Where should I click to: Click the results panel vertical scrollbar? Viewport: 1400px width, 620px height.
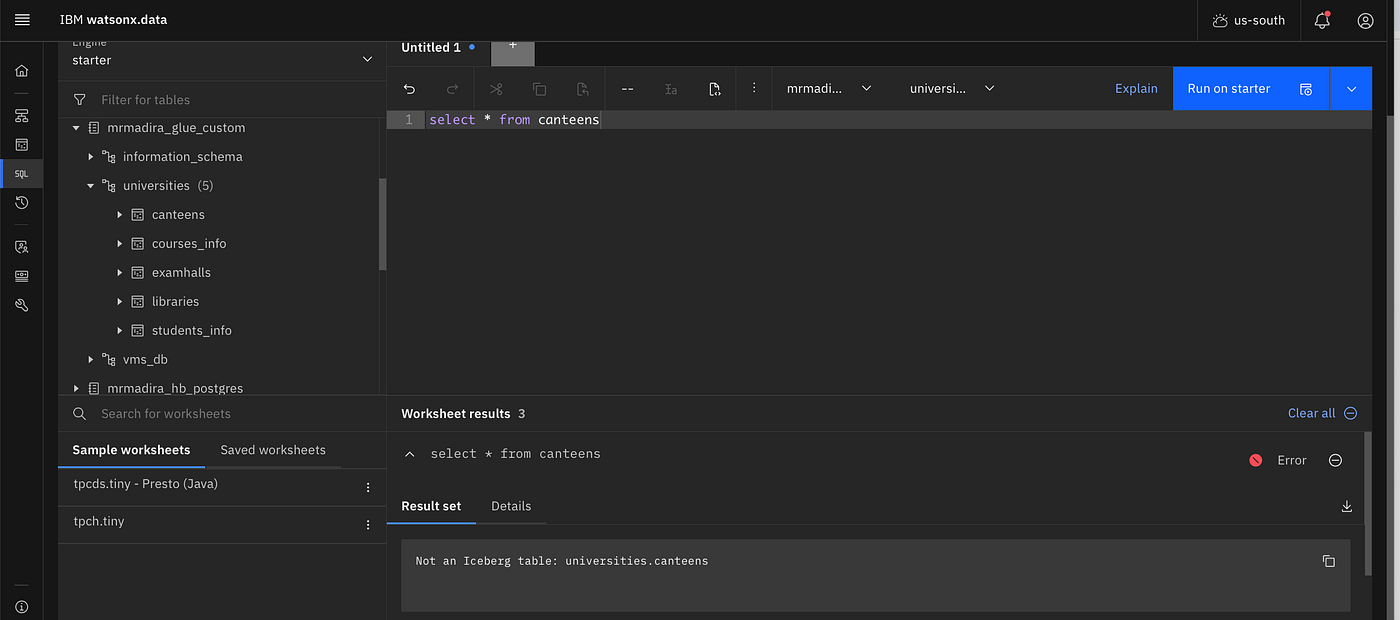[1367, 504]
